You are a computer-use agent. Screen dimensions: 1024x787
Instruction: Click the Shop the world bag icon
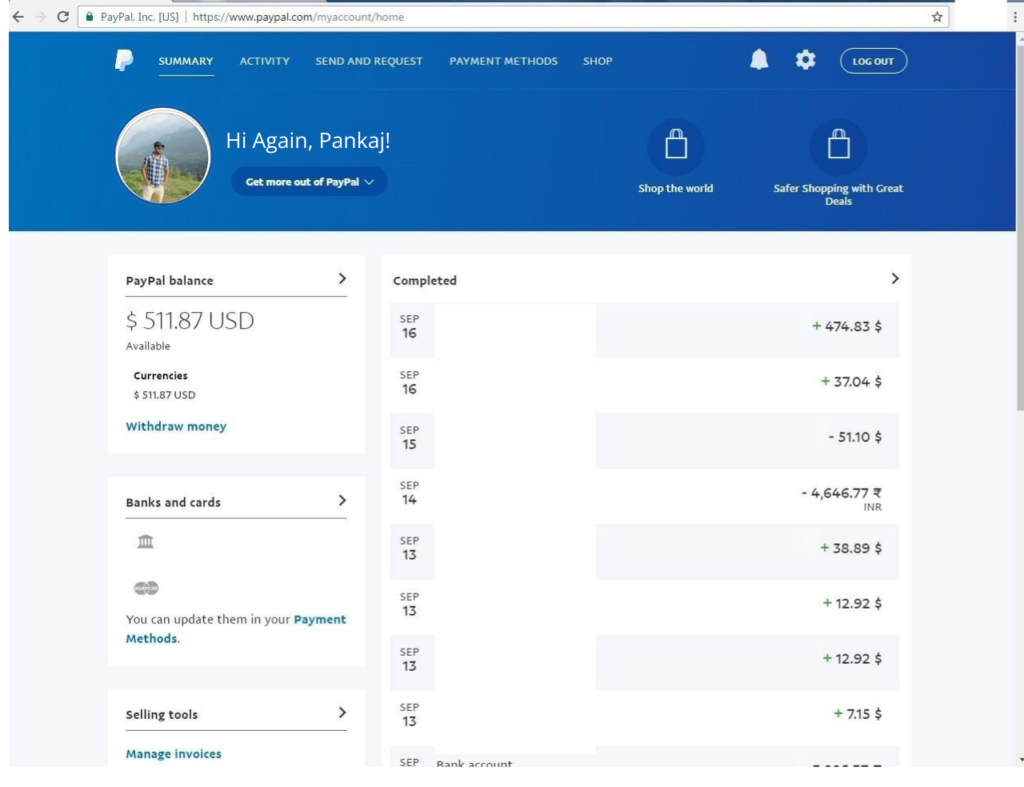pos(676,145)
